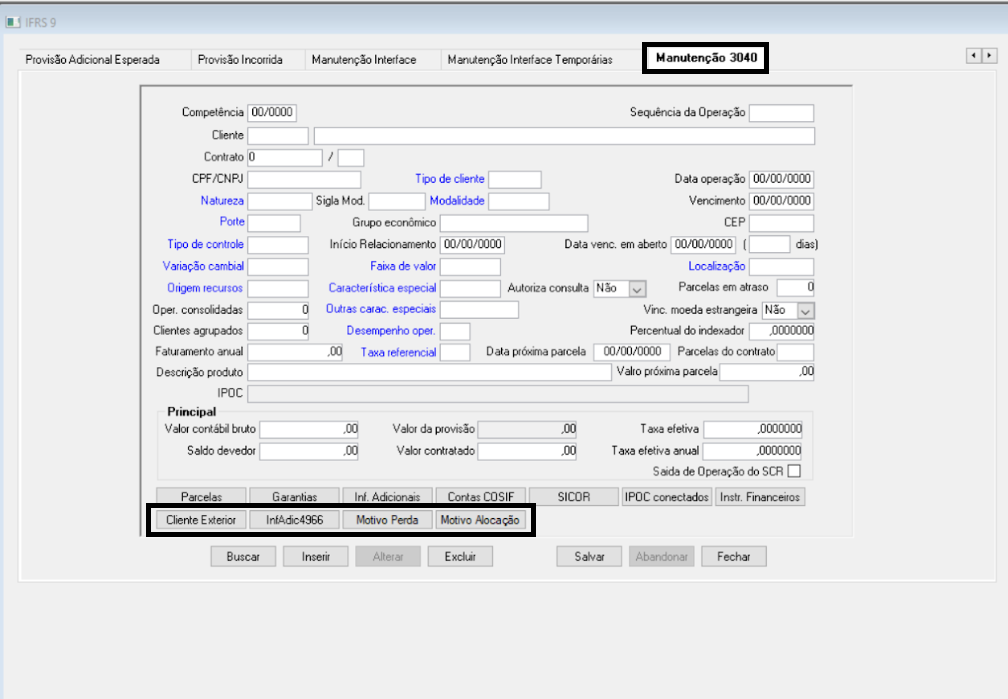This screenshot has height=699, width=1008.
Task: Click the Grupo econômico field
Action: coord(514,223)
